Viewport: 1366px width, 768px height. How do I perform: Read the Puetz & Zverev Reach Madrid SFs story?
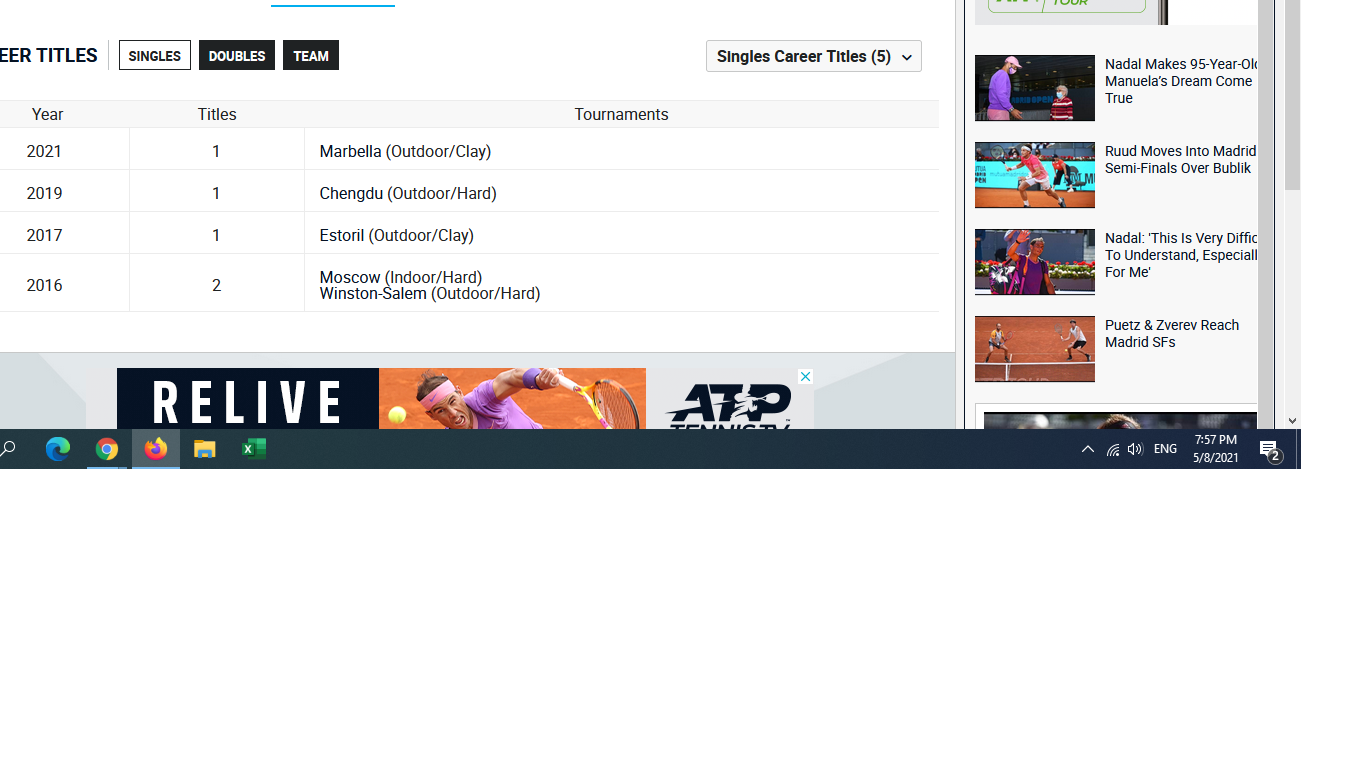(x=1172, y=334)
